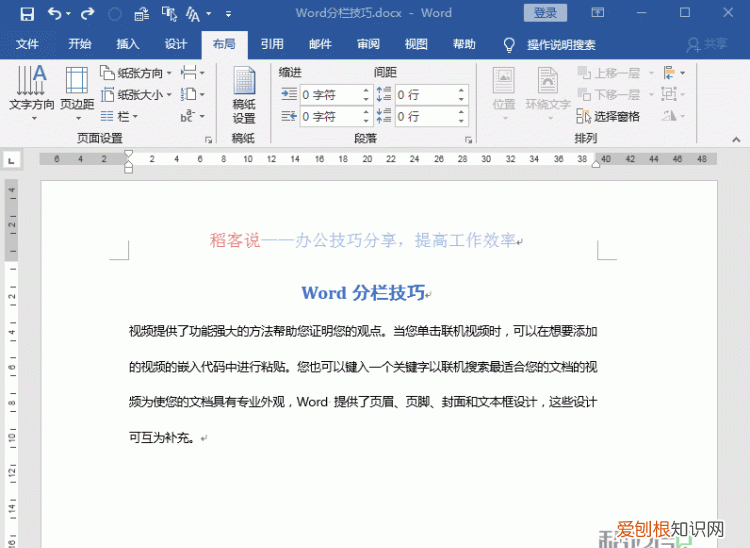Switch to the 审阅 tab

click(368, 44)
